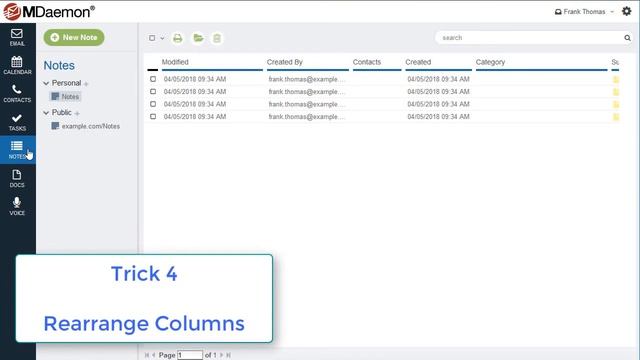Click the New Note button
640x360 pixels.
[x=74, y=38]
